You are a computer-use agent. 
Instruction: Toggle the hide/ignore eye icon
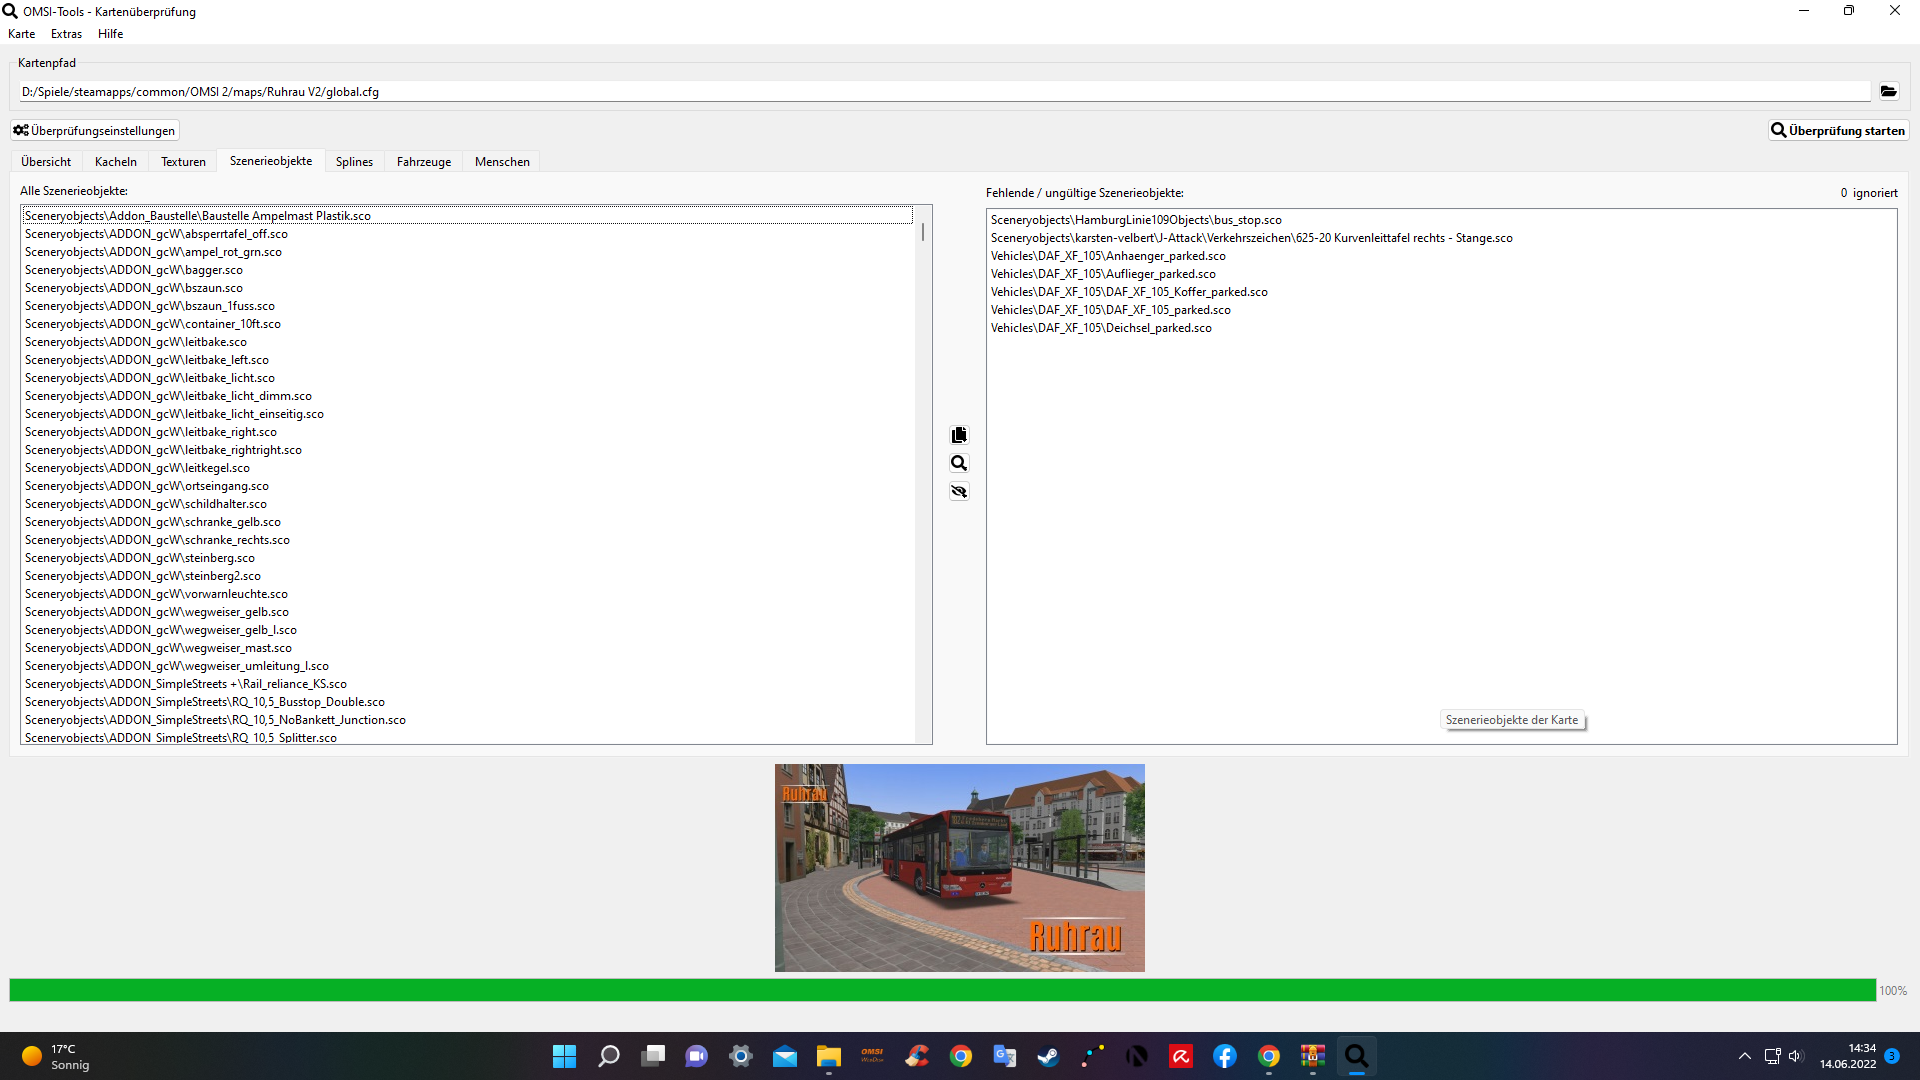[x=959, y=491]
